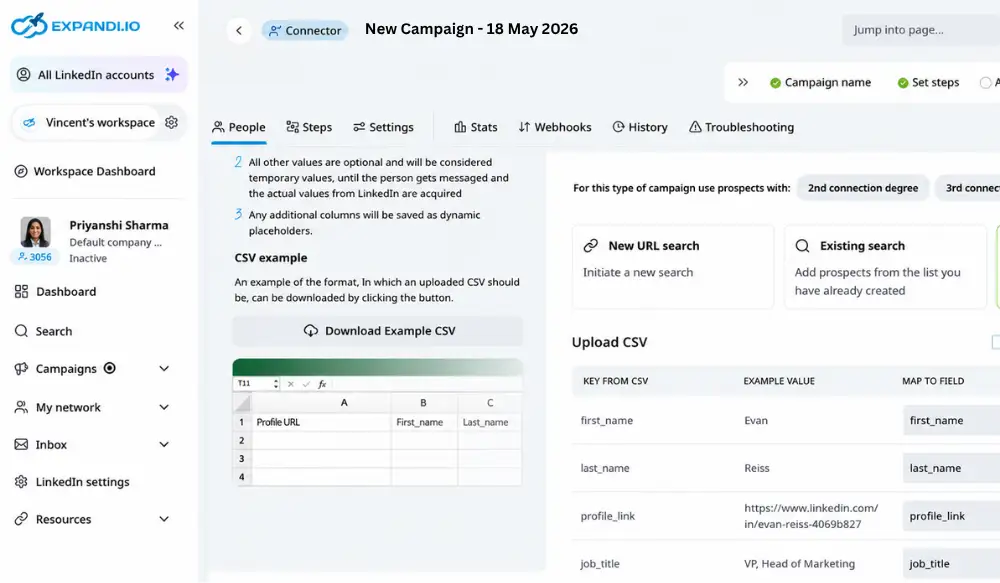Open the Settings tab

click(383, 127)
